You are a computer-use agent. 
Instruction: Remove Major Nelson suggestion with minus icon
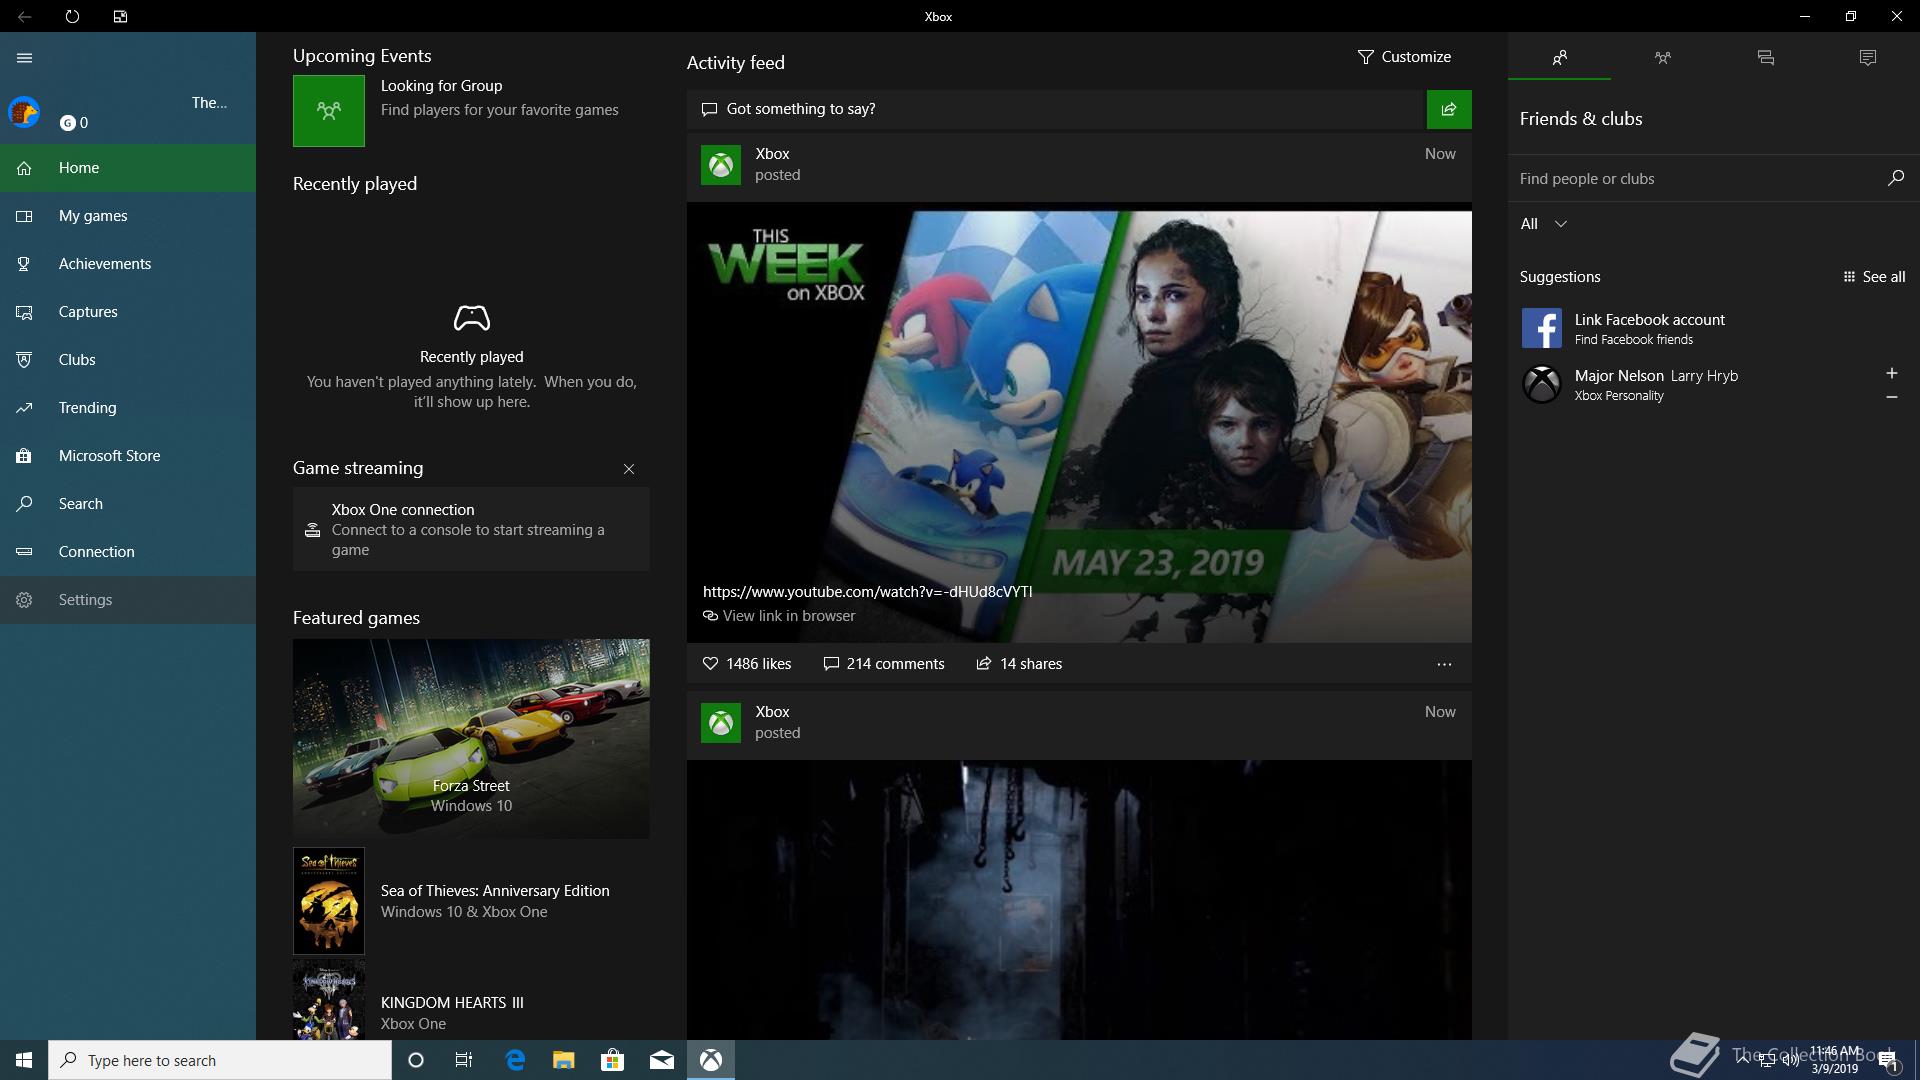pos(1891,397)
